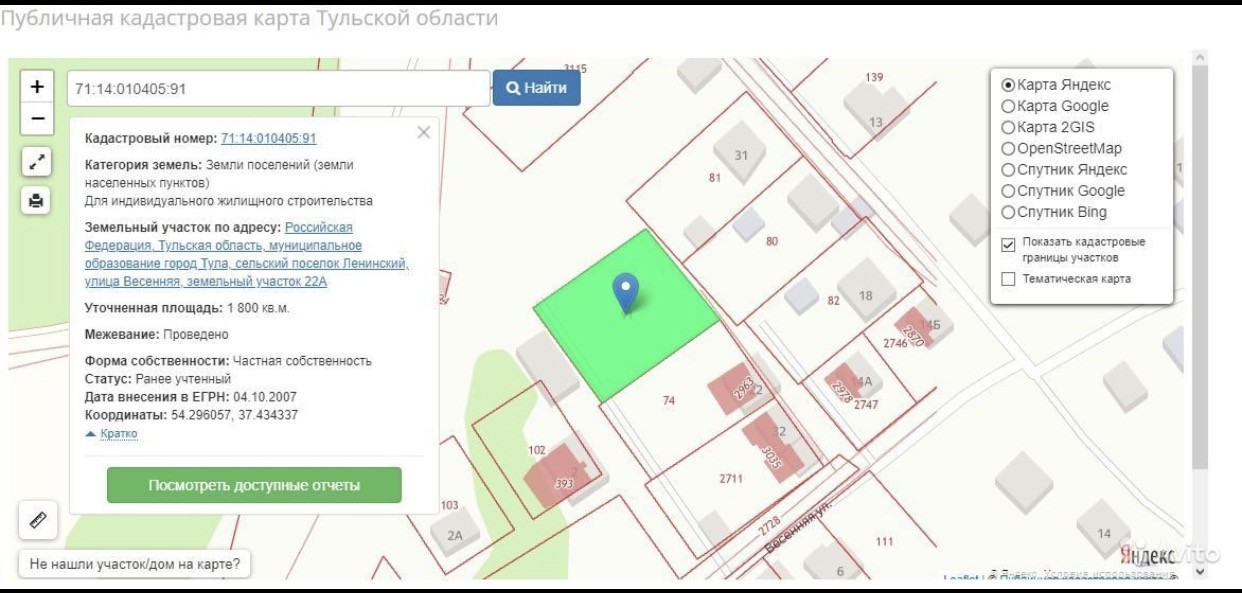
Task: Click the blue location marker pin
Action: coord(626,293)
